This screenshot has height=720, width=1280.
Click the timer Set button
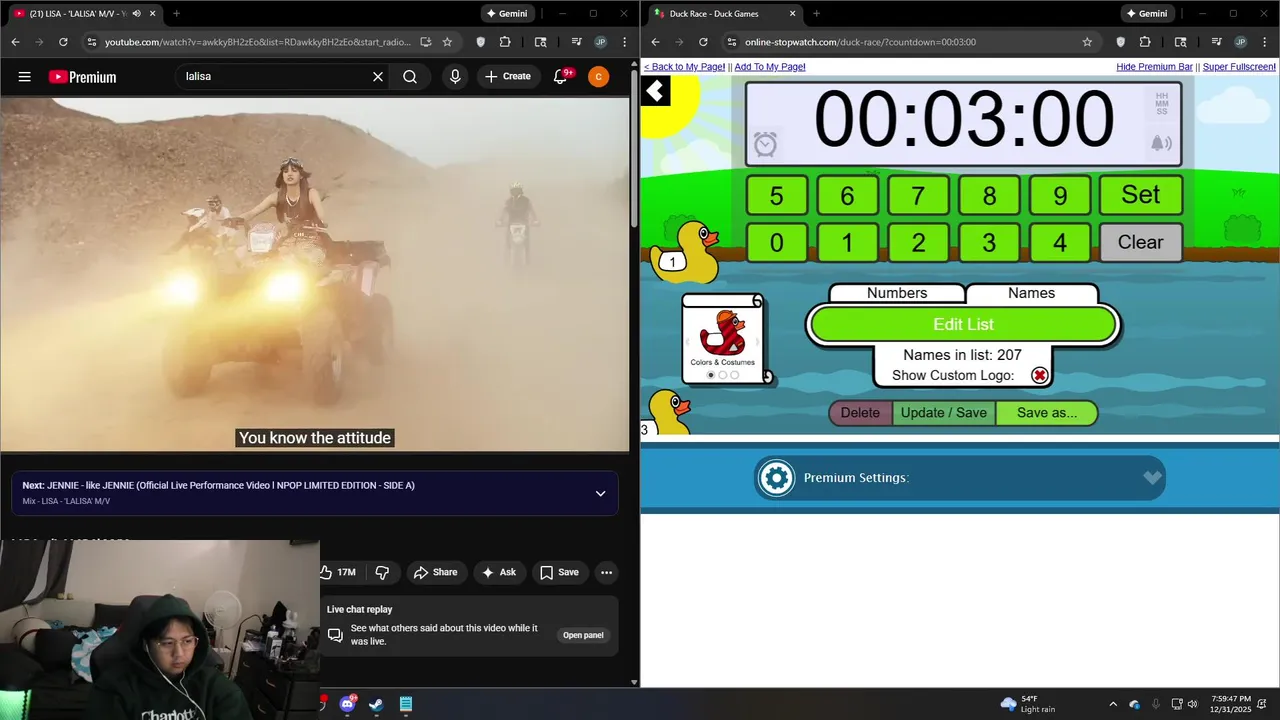[x=1141, y=195]
